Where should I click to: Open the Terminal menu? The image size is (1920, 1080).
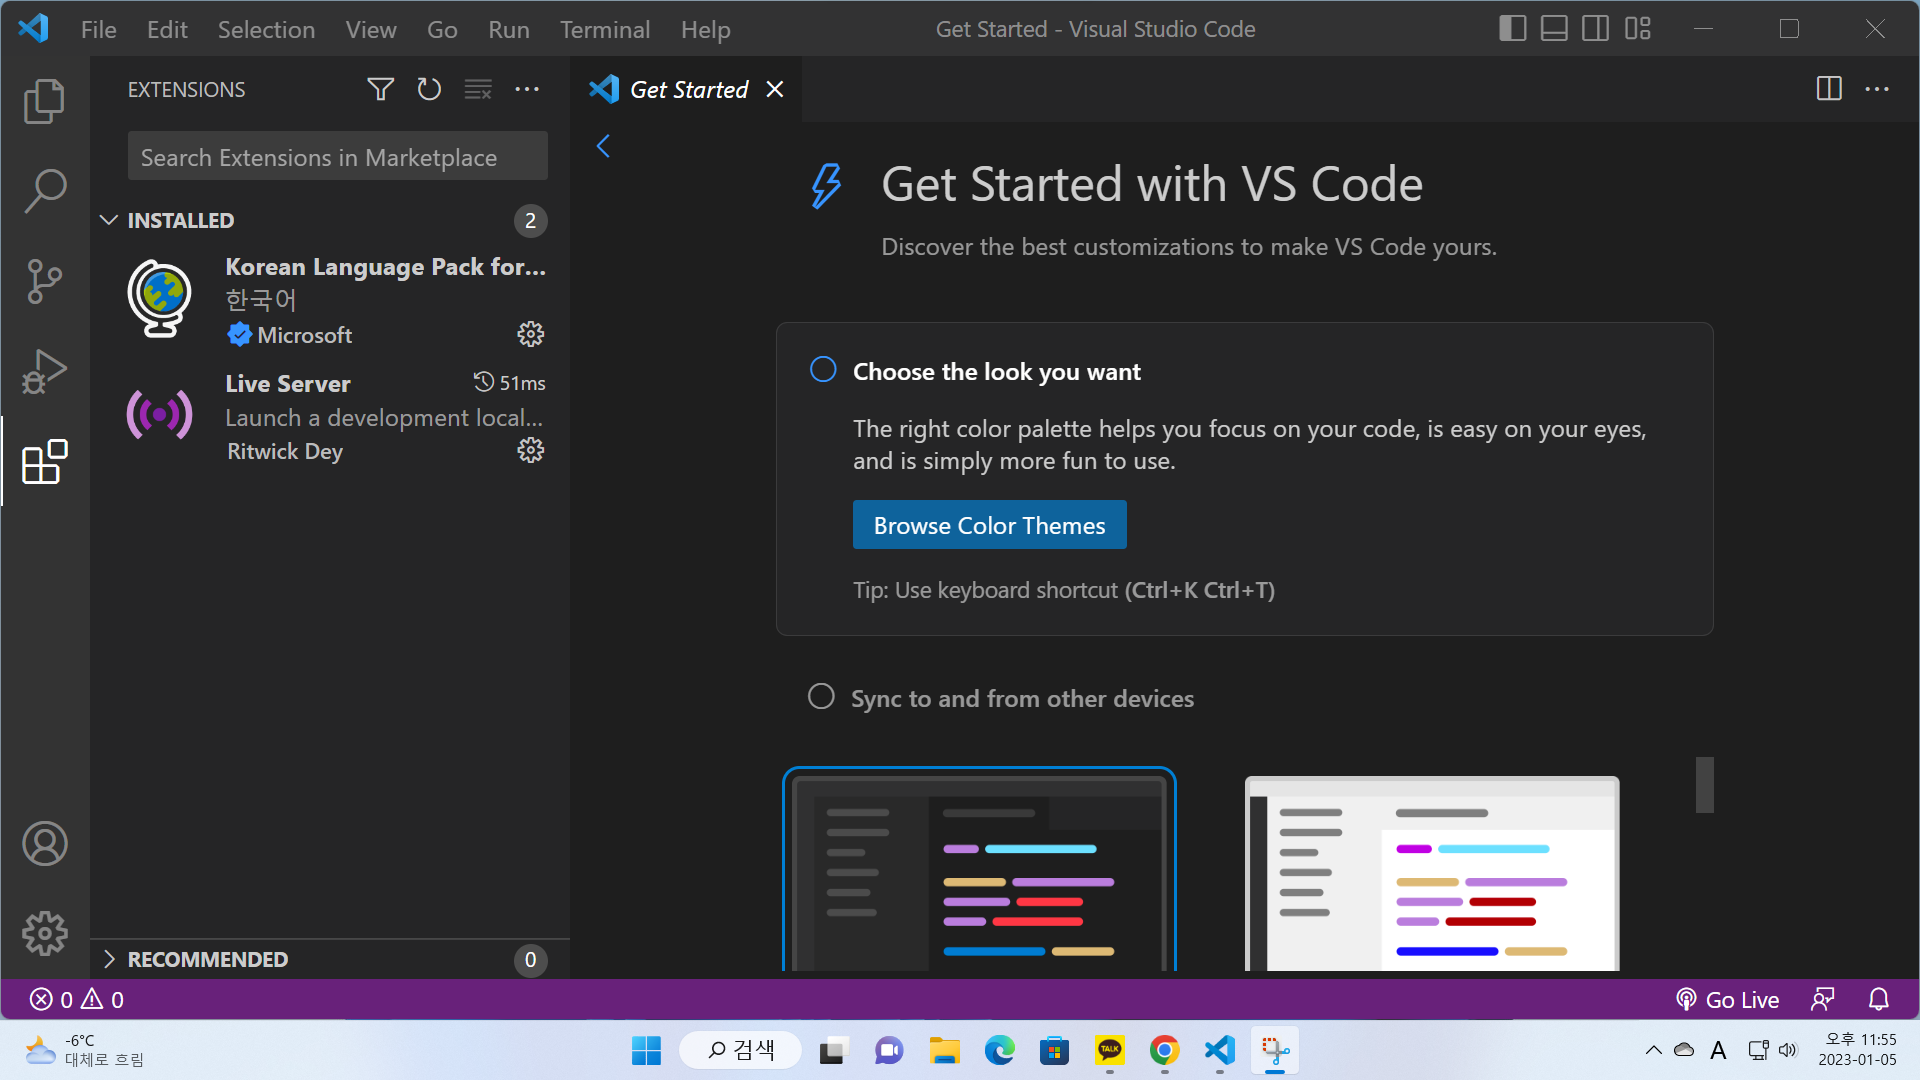coord(605,29)
